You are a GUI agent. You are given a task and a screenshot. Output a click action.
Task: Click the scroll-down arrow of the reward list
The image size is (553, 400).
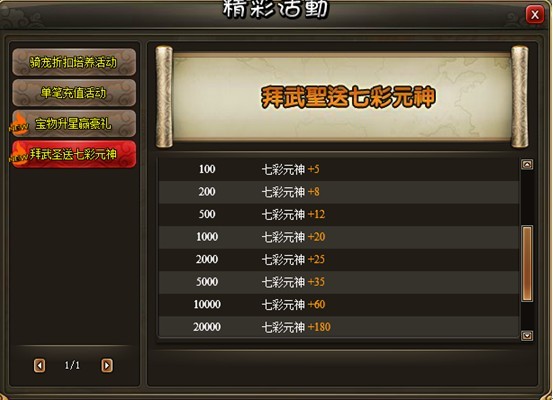click(x=527, y=335)
